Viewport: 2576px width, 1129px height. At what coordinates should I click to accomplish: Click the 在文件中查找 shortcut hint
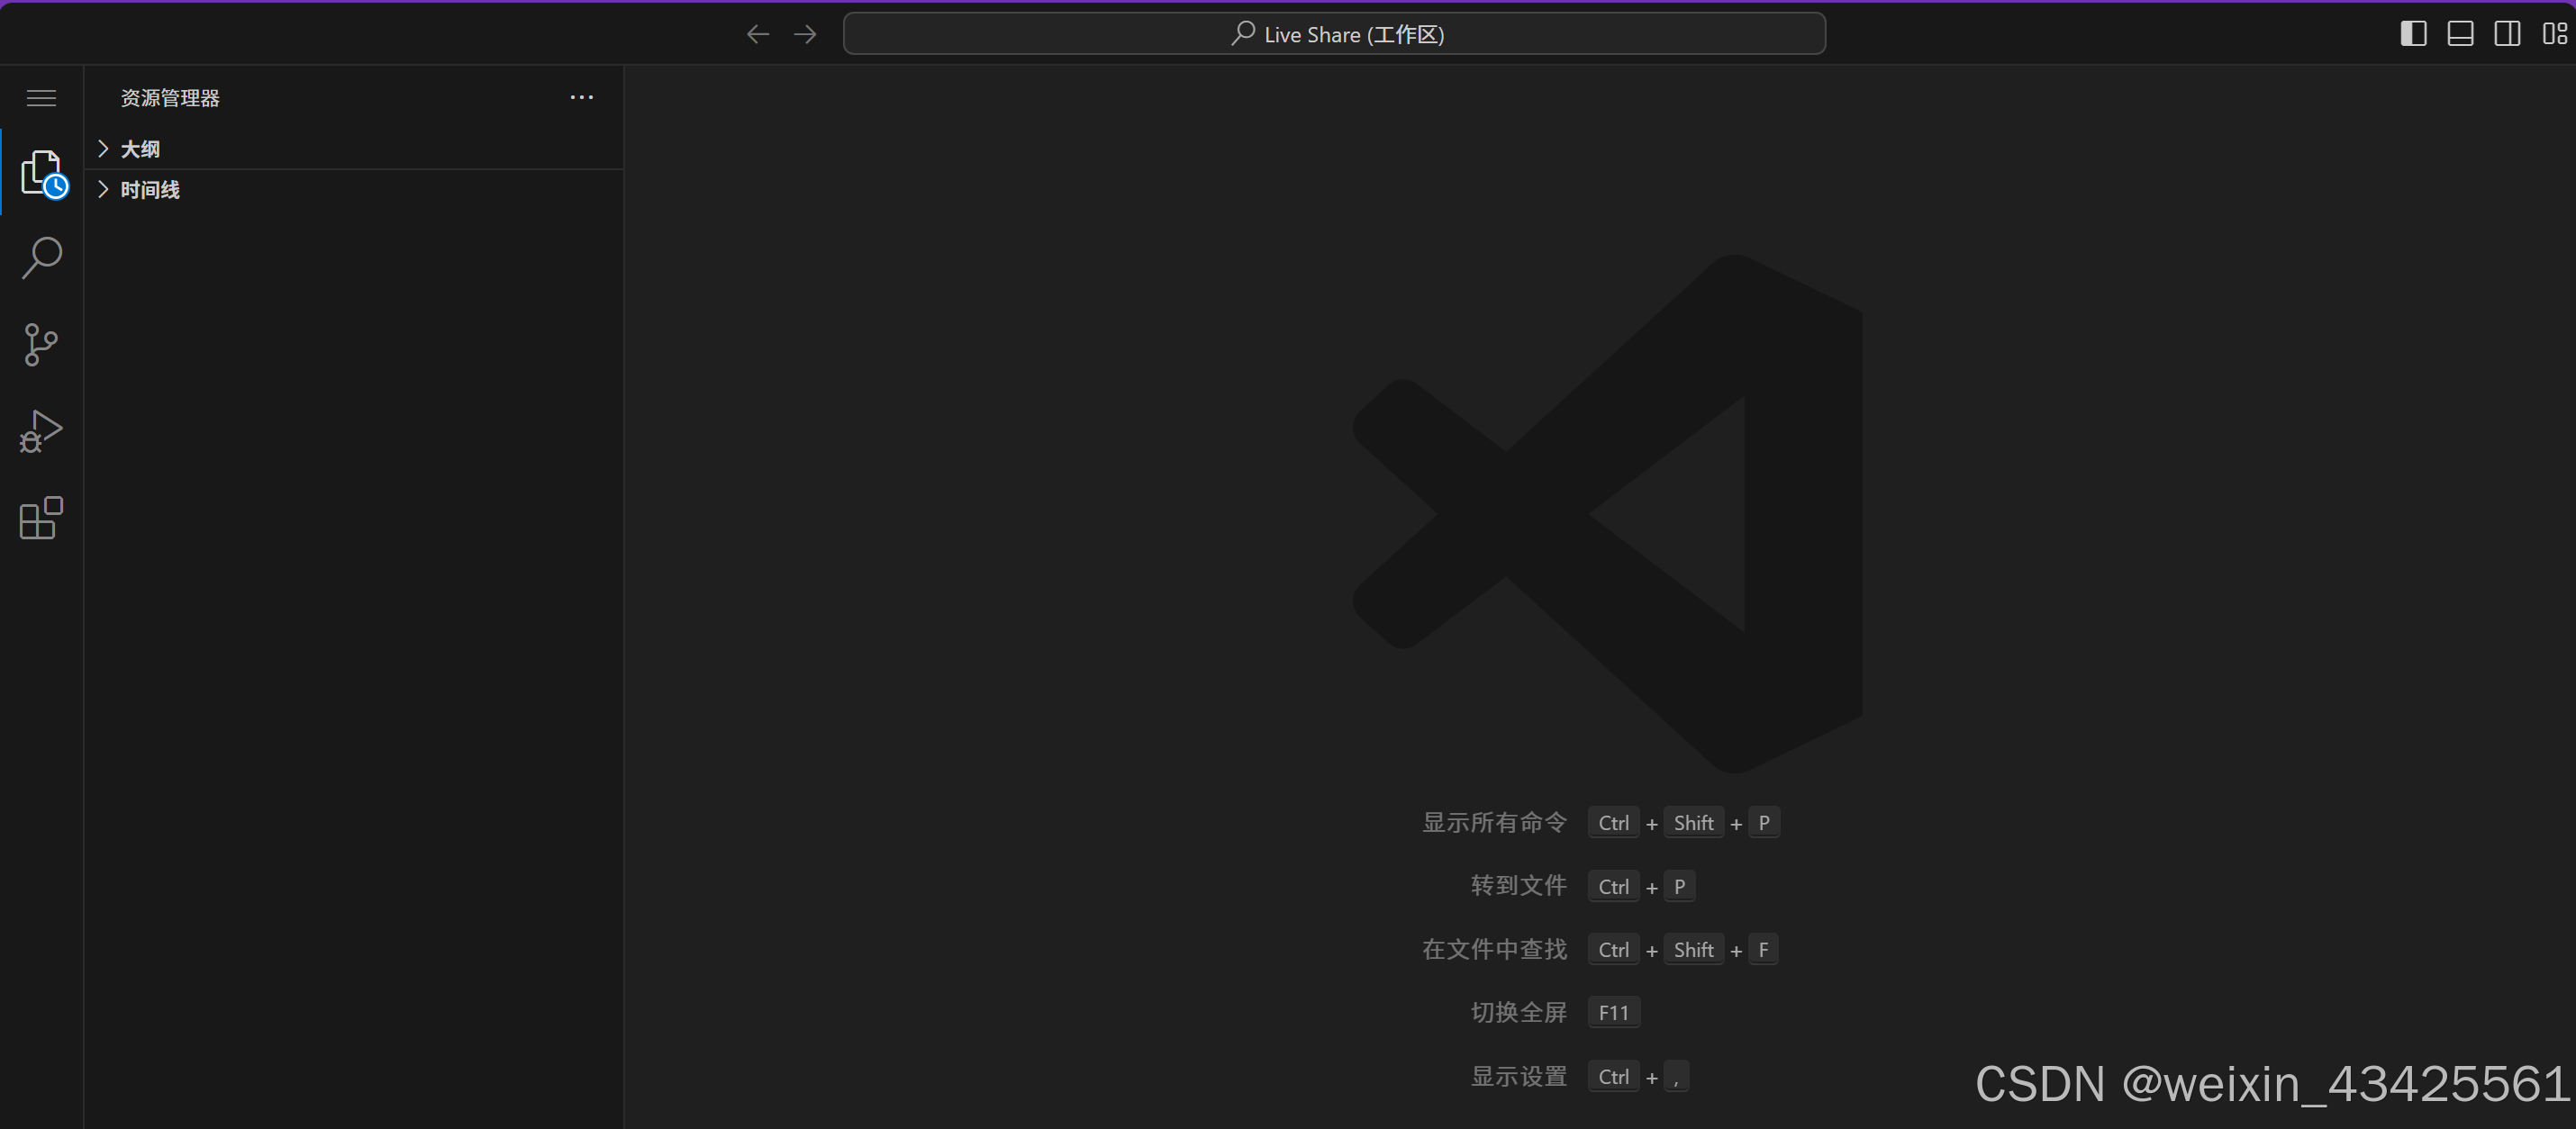(x=1495, y=950)
